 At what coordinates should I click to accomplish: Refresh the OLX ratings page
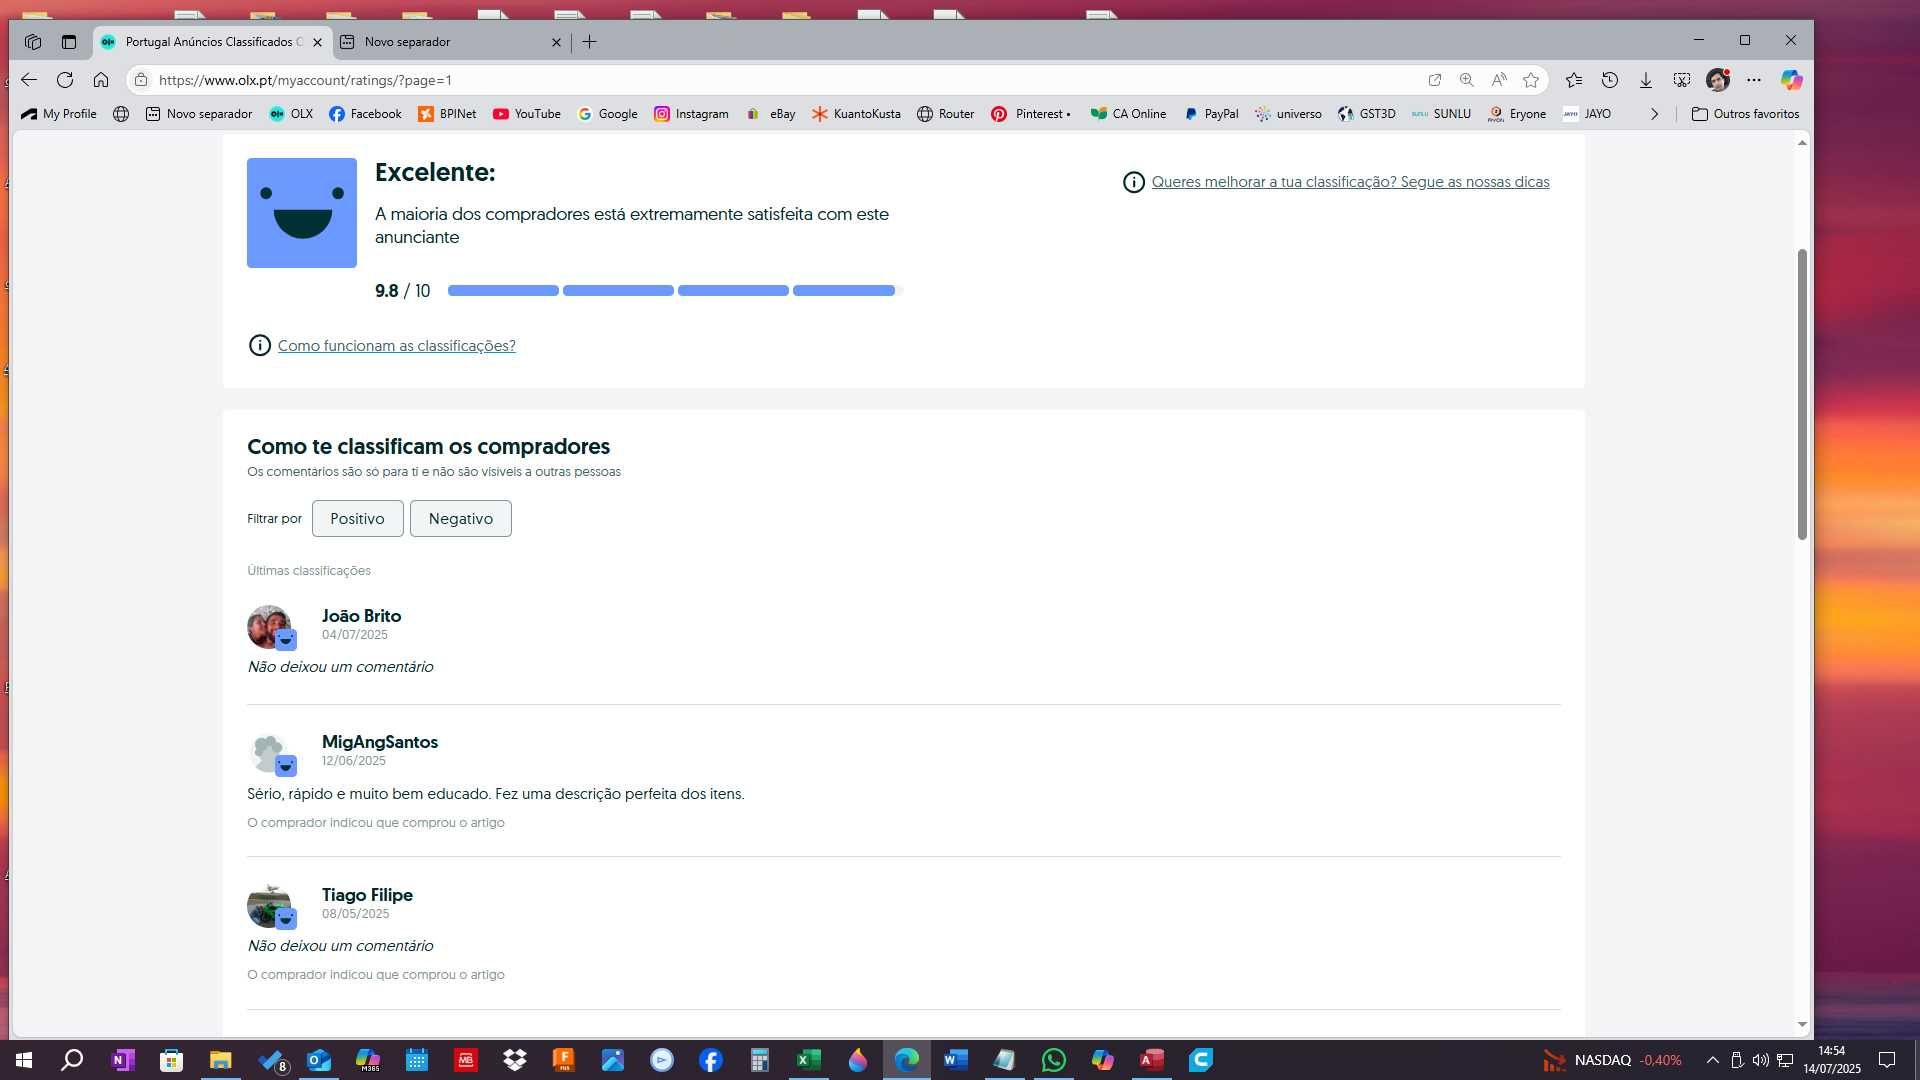65,80
